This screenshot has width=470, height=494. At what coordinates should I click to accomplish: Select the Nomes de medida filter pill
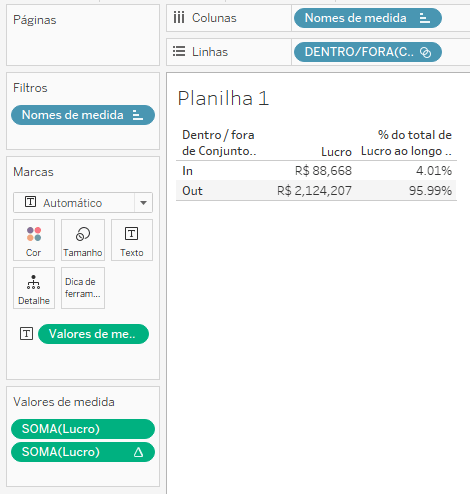tap(83, 115)
